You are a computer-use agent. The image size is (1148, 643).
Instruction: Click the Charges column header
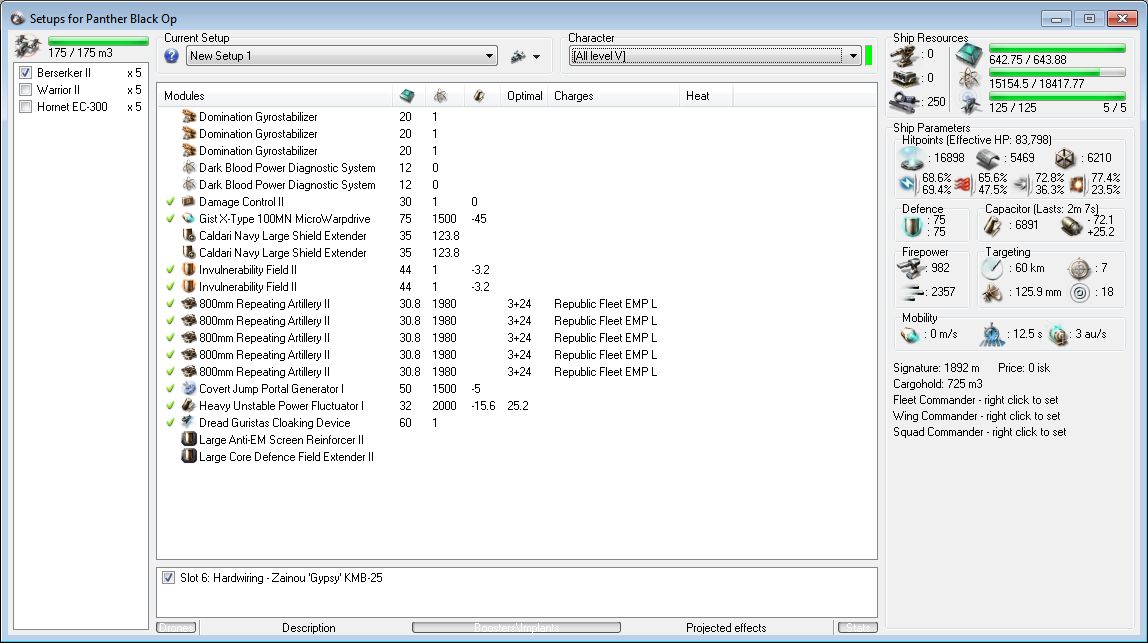pos(614,96)
